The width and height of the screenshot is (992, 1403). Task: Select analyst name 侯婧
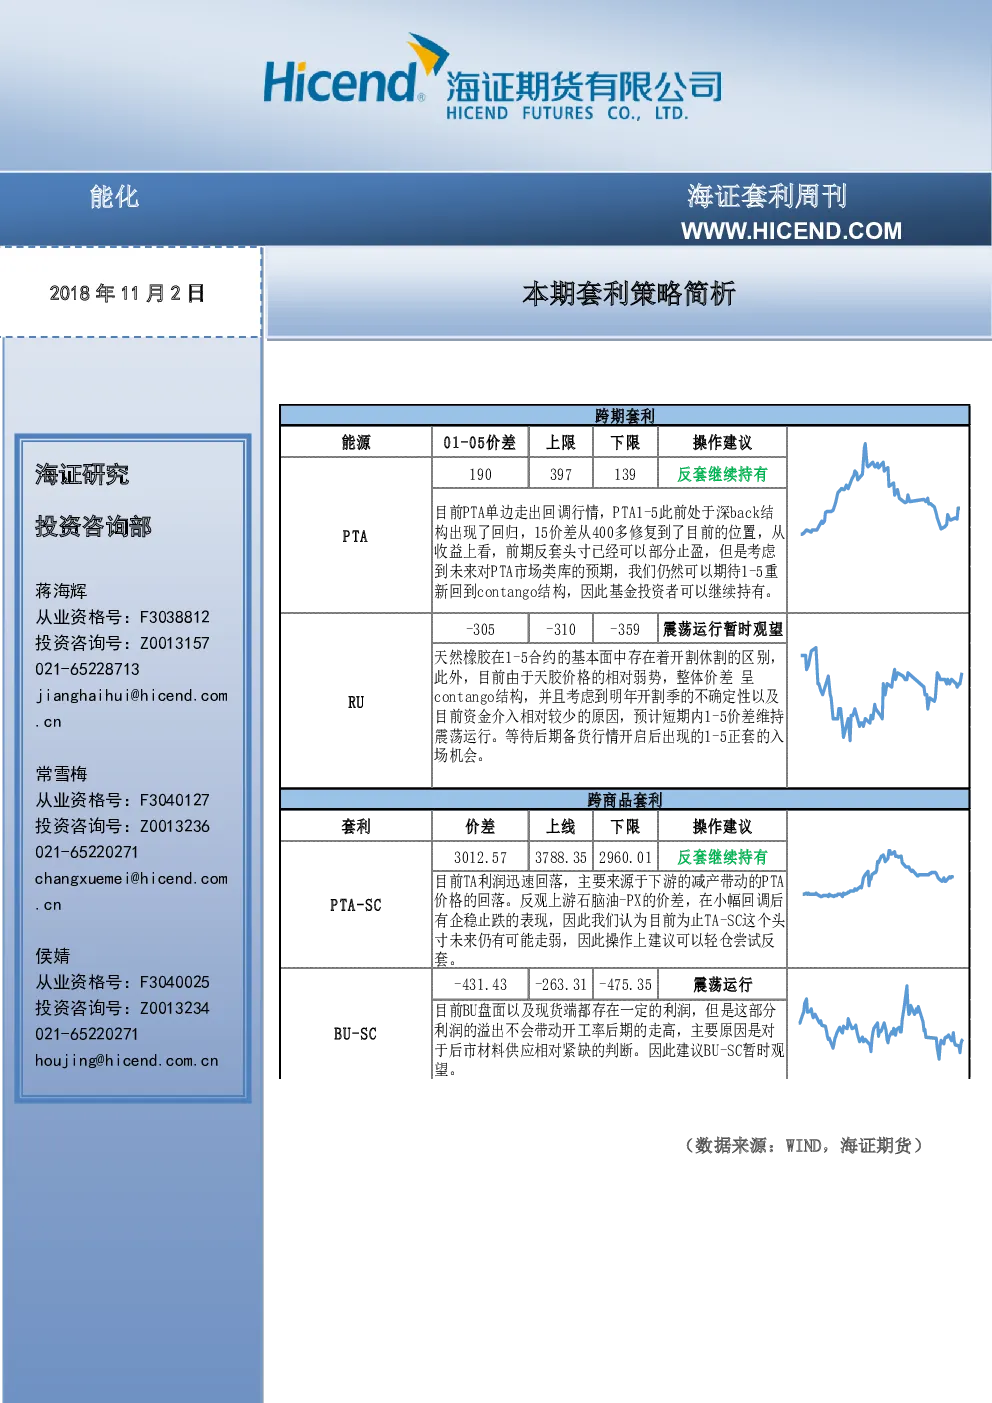(x=53, y=956)
